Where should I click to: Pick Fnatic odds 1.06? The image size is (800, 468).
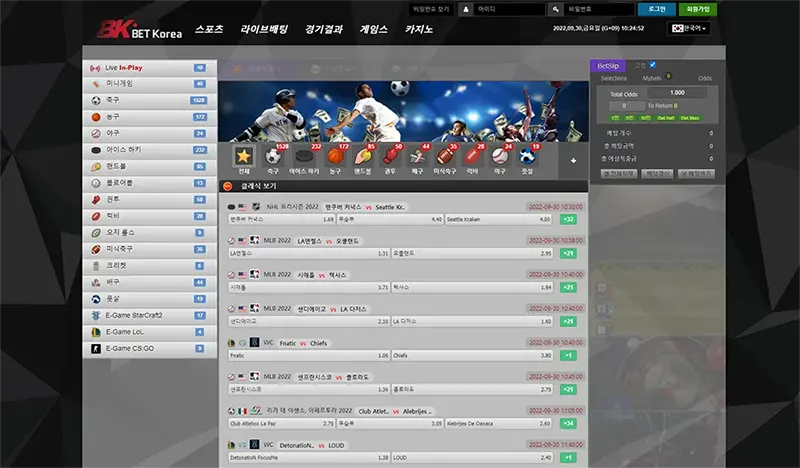tap(309, 355)
